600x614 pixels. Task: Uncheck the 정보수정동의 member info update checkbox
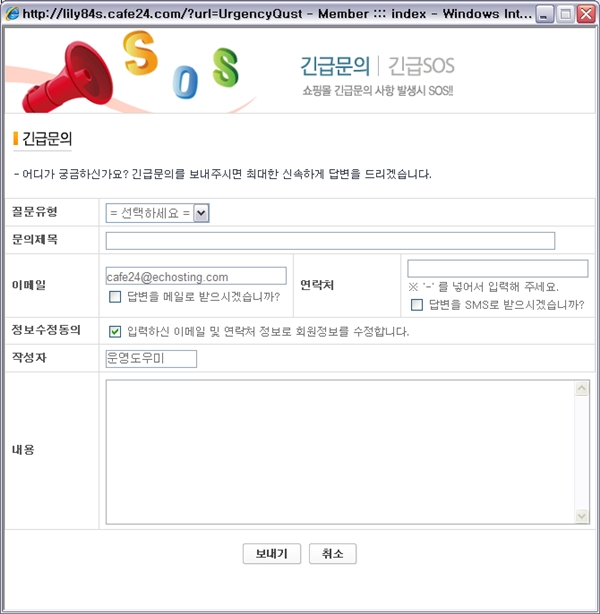coord(115,332)
